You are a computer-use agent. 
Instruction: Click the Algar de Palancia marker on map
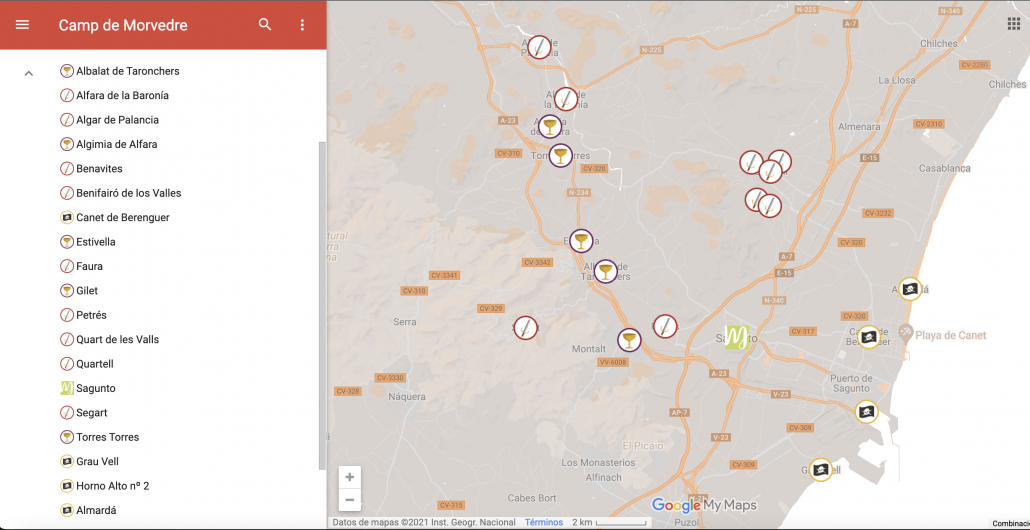point(539,47)
